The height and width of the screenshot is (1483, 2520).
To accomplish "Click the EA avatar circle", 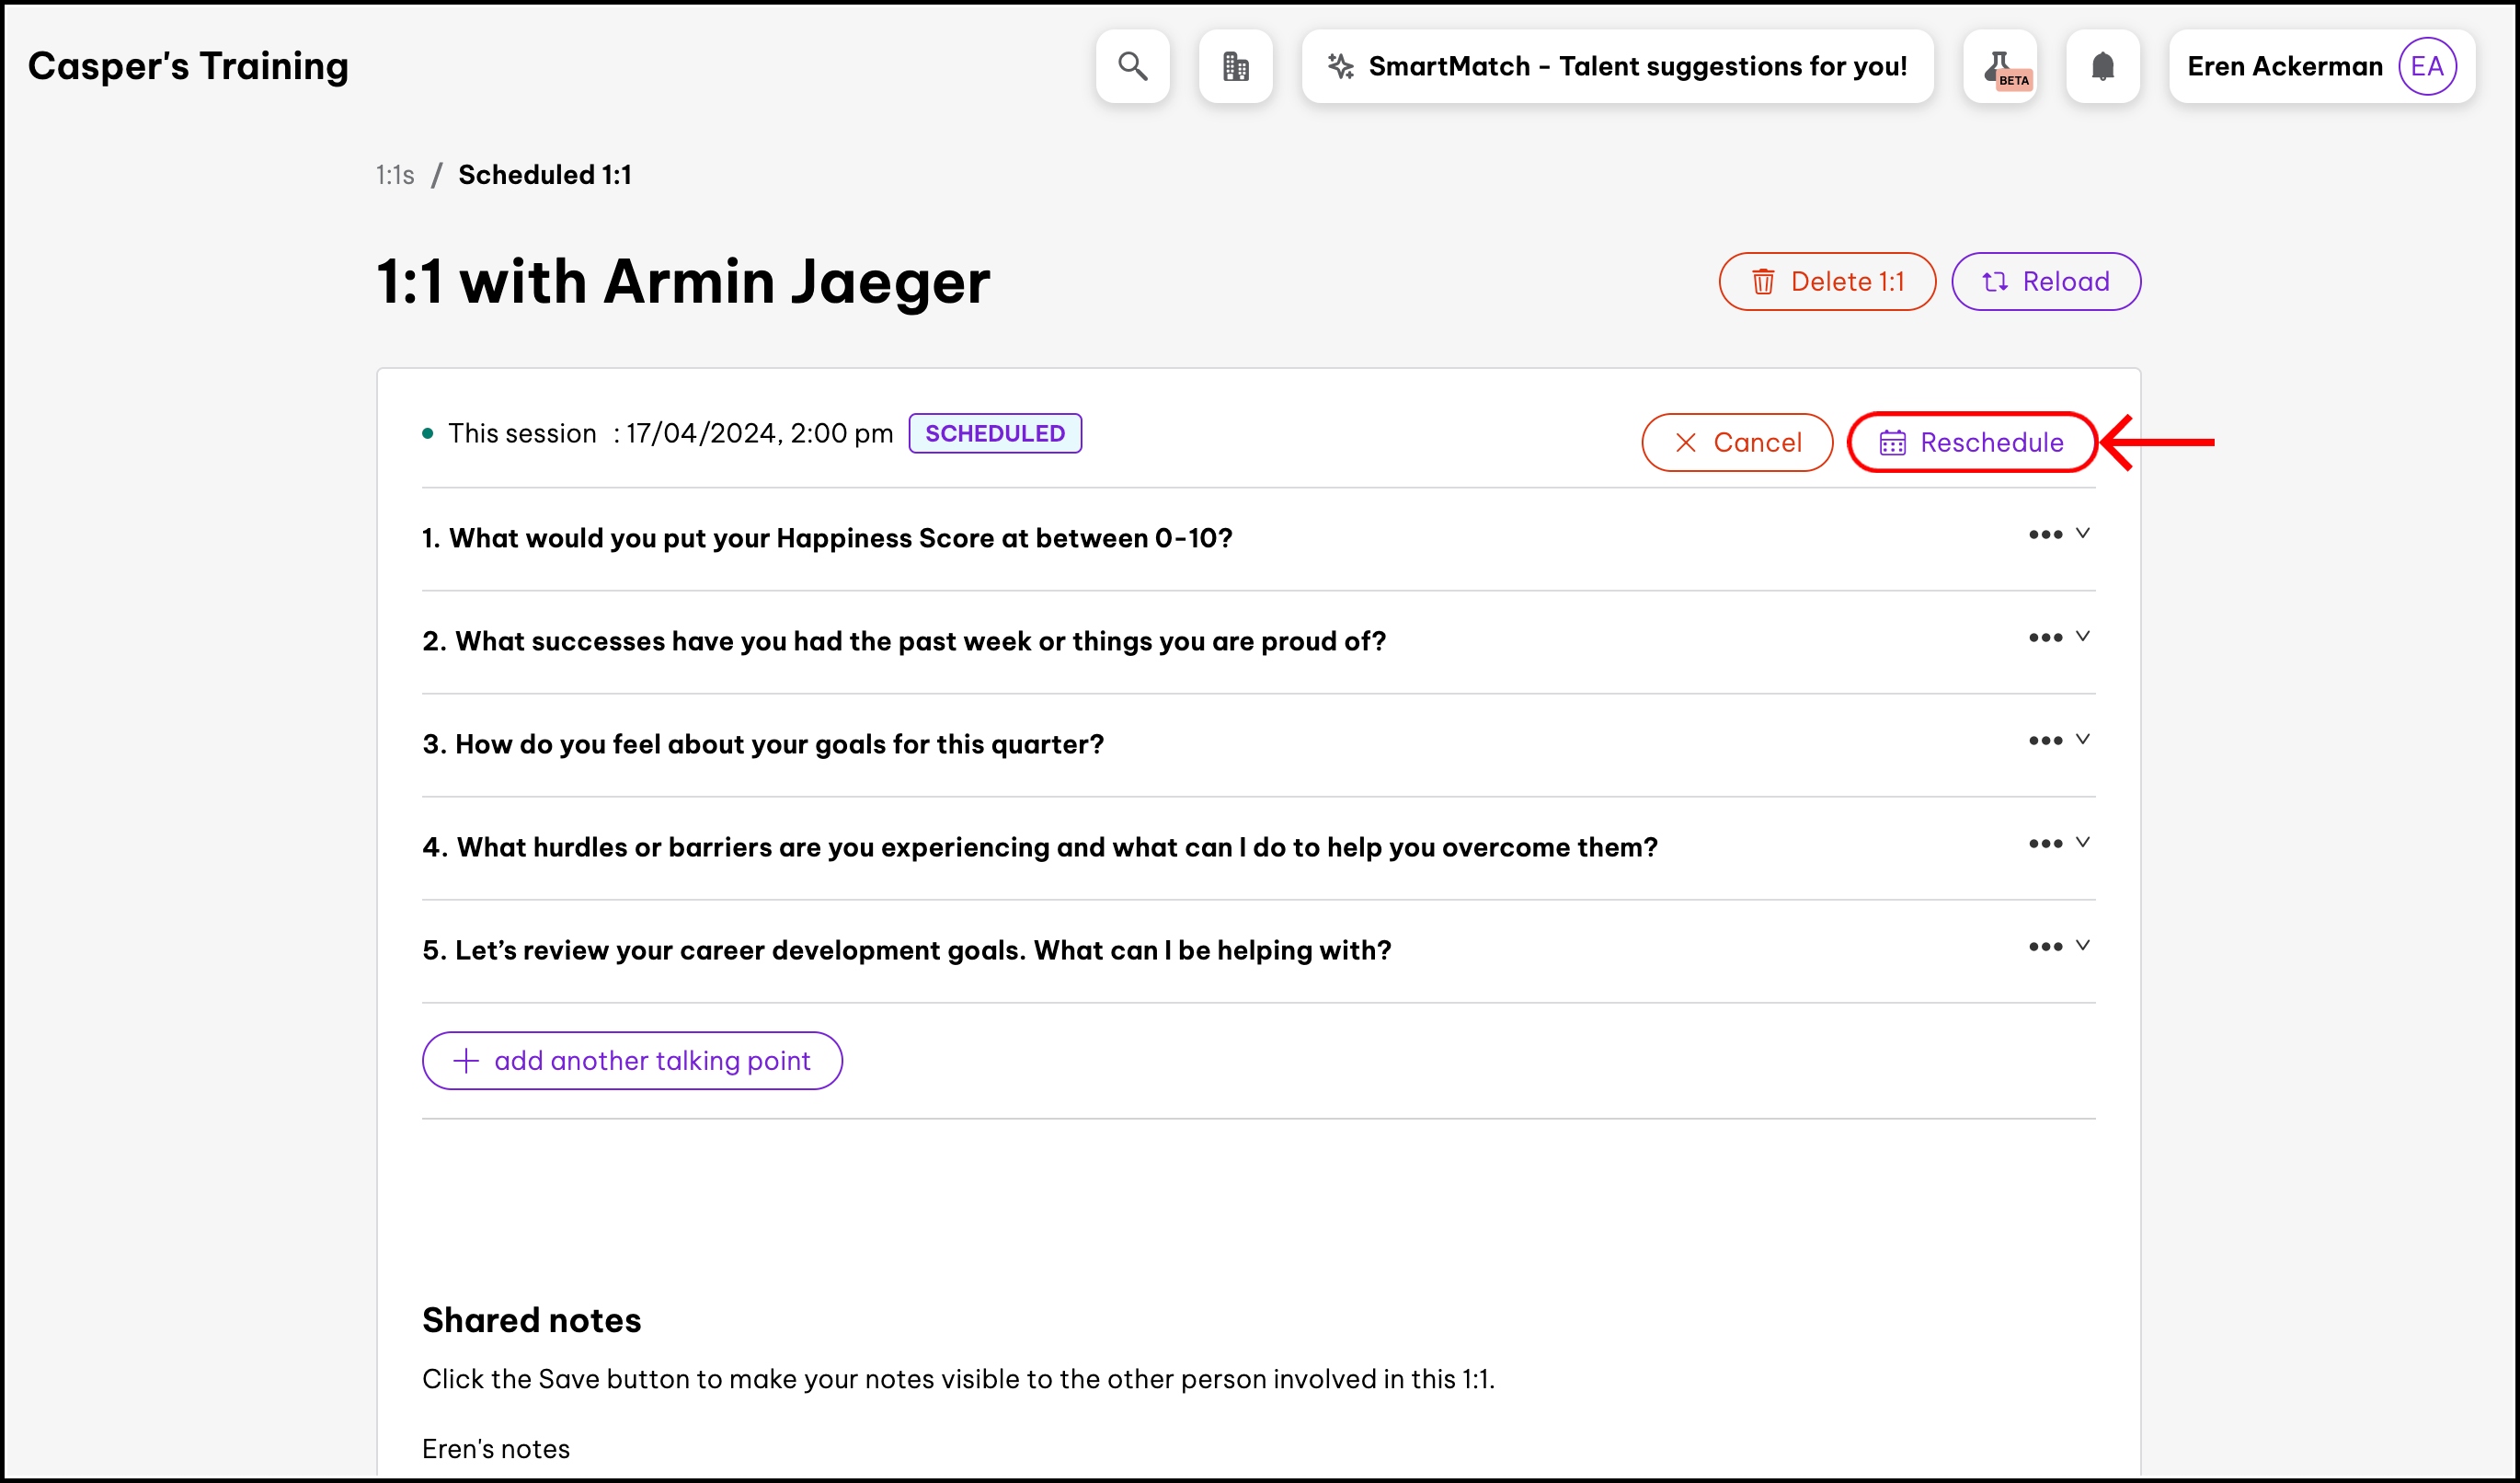I will pyautogui.click(x=2427, y=66).
